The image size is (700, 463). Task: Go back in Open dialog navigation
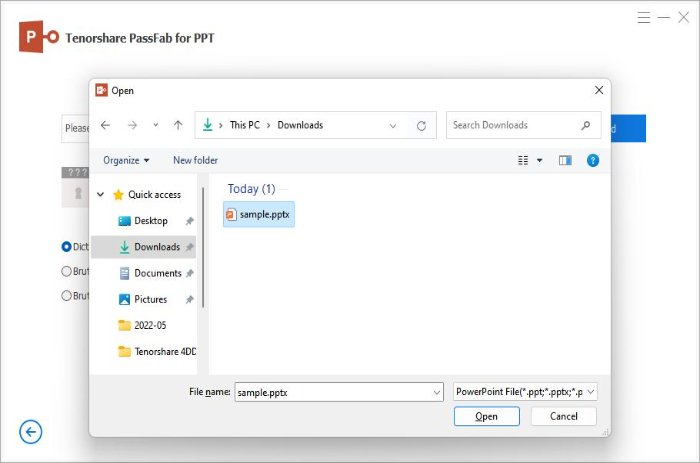coord(105,125)
